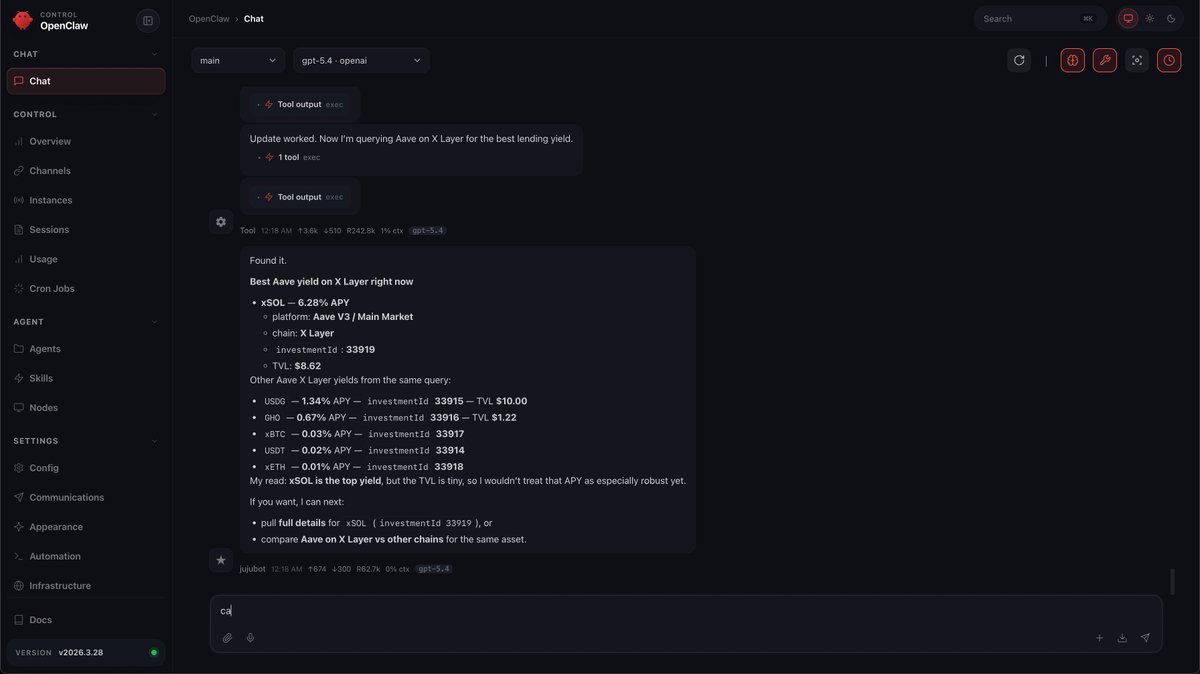Click the Infrastructure globe icon

coord(19,586)
